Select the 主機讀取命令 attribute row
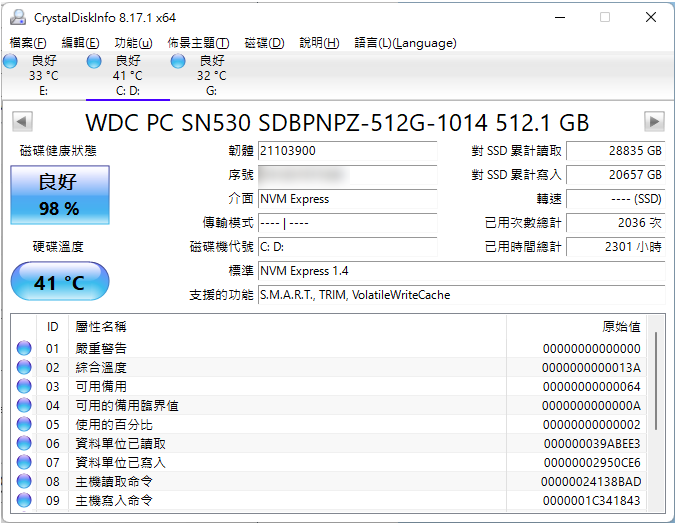This screenshot has width=676, height=525. pyautogui.click(x=329, y=481)
